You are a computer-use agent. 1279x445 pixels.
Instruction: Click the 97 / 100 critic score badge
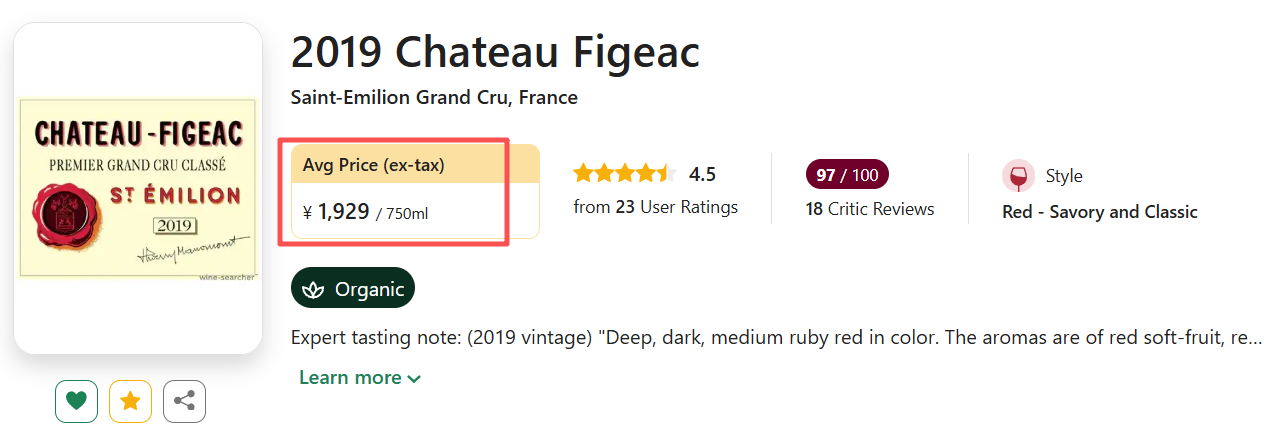tap(846, 175)
